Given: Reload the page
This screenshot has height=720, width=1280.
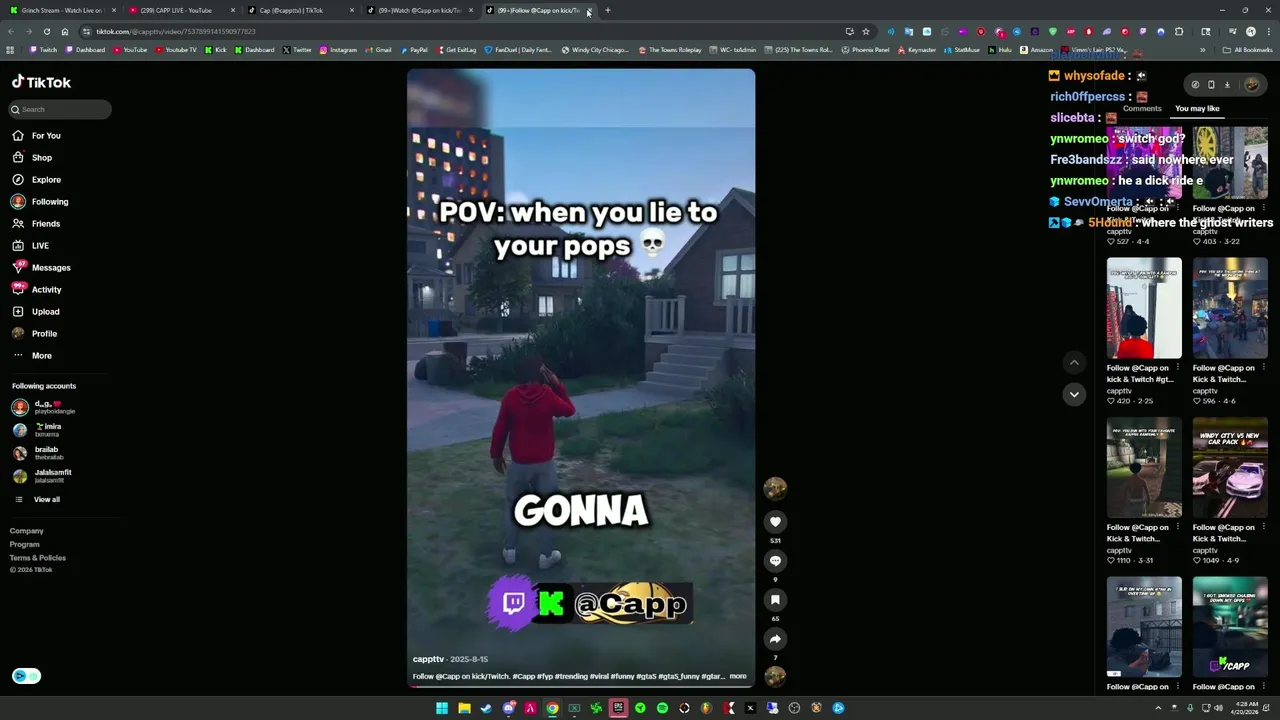Looking at the screenshot, I should coord(47,31).
